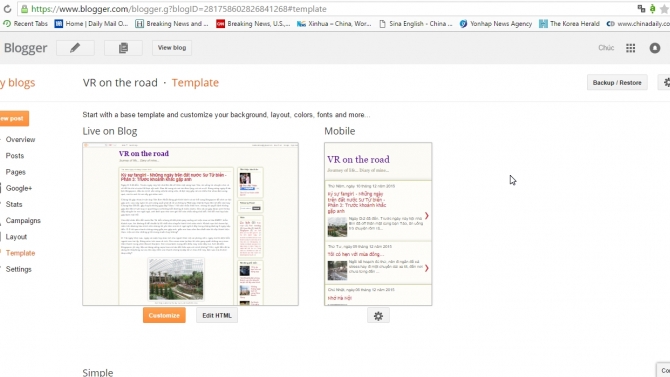Viewport: 670px width, 377px height.
Task: Bookmark page with star icon
Action: pyautogui.click(x=664, y=9)
